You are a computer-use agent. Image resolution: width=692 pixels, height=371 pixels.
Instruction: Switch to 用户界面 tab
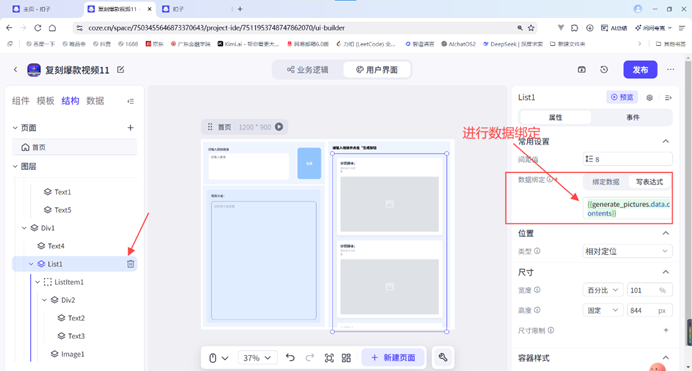377,70
